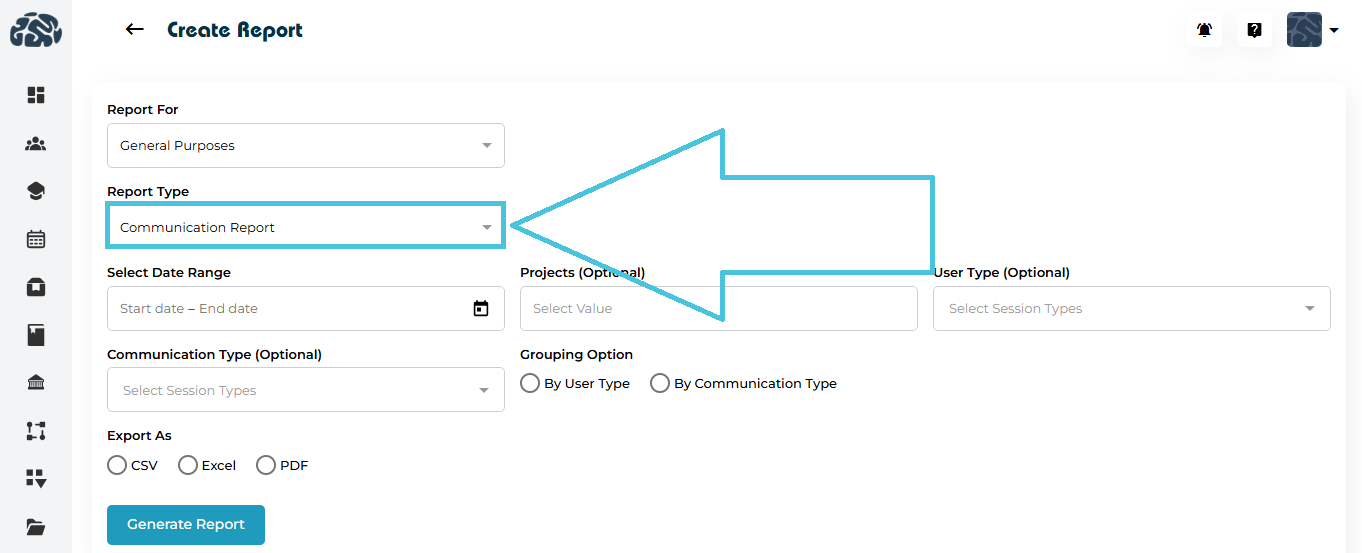This screenshot has width=1362, height=553.
Task: Open the Report Type dropdown
Action: point(306,228)
